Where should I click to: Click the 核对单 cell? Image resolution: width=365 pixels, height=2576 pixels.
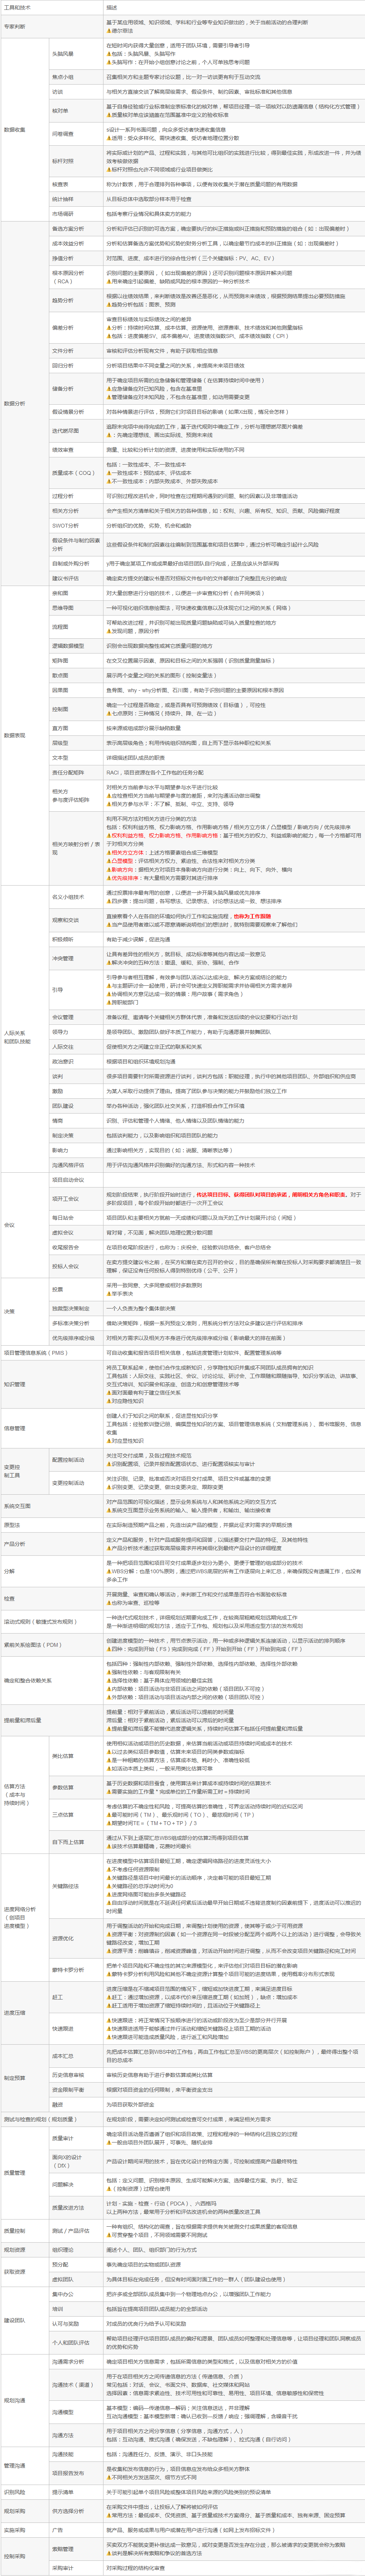click(76, 111)
